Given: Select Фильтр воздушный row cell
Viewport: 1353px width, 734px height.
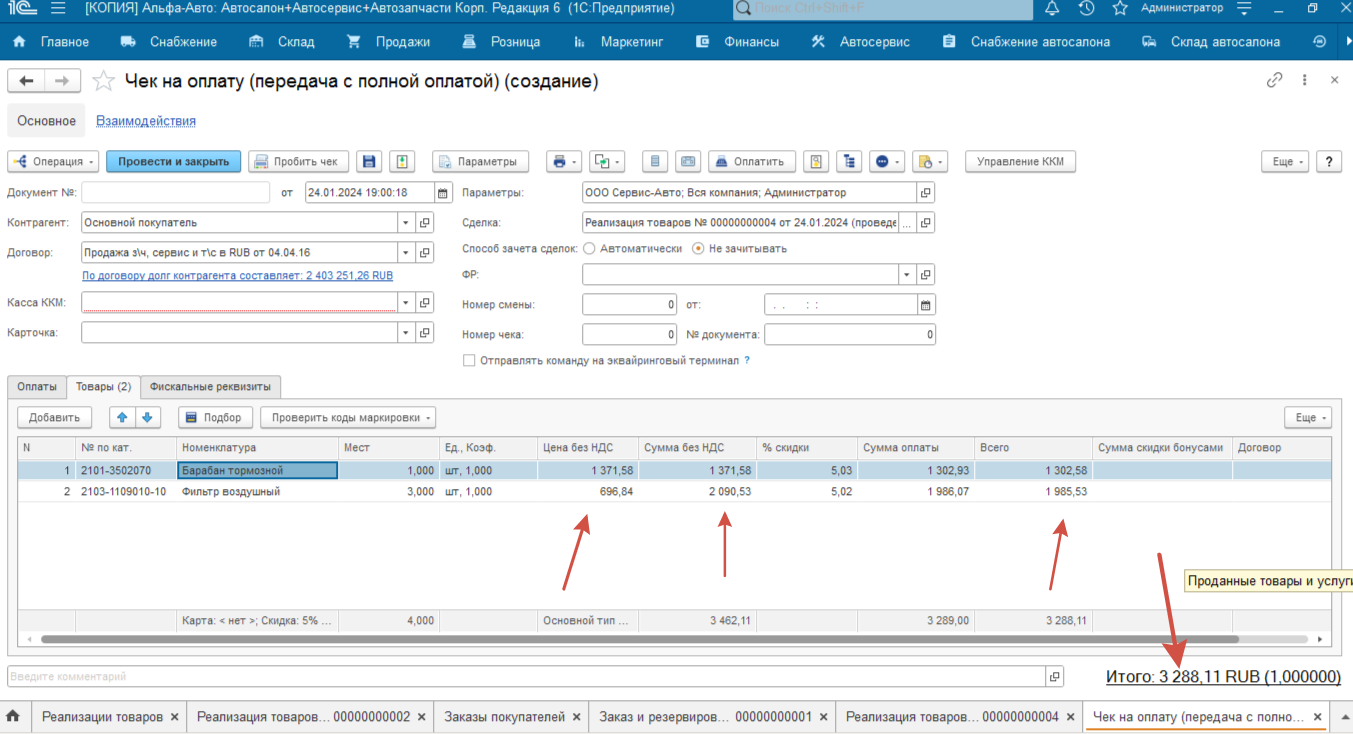Looking at the screenshot, I should [x=258, y=491].
